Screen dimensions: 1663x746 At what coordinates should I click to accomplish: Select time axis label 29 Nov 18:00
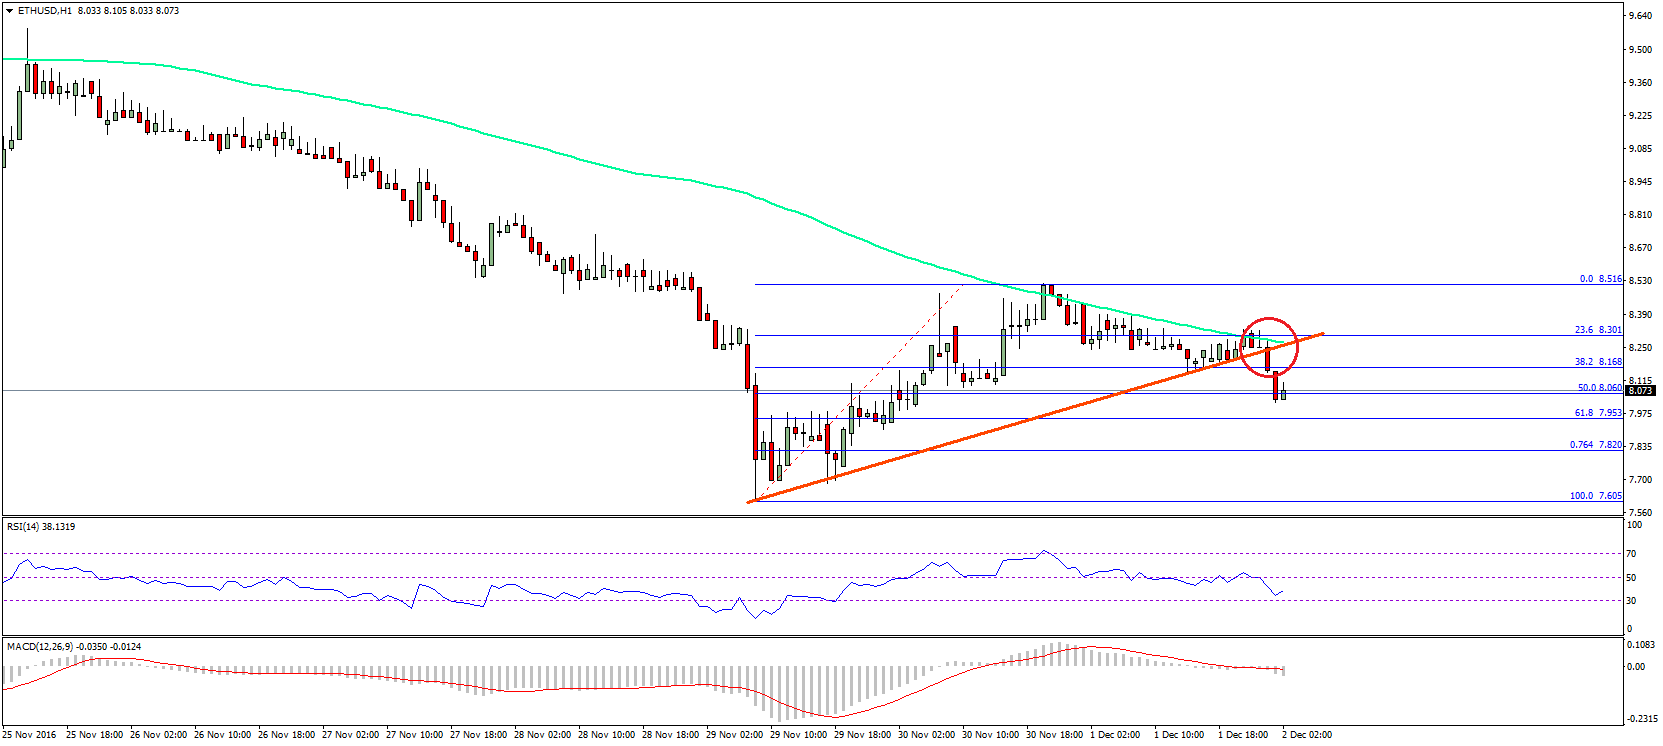(x=862, y=735)
